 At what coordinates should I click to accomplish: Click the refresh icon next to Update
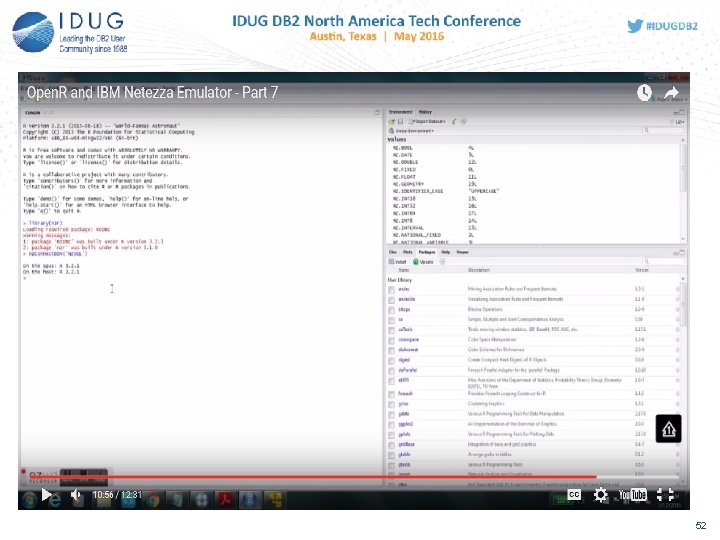tap(443, 262)
